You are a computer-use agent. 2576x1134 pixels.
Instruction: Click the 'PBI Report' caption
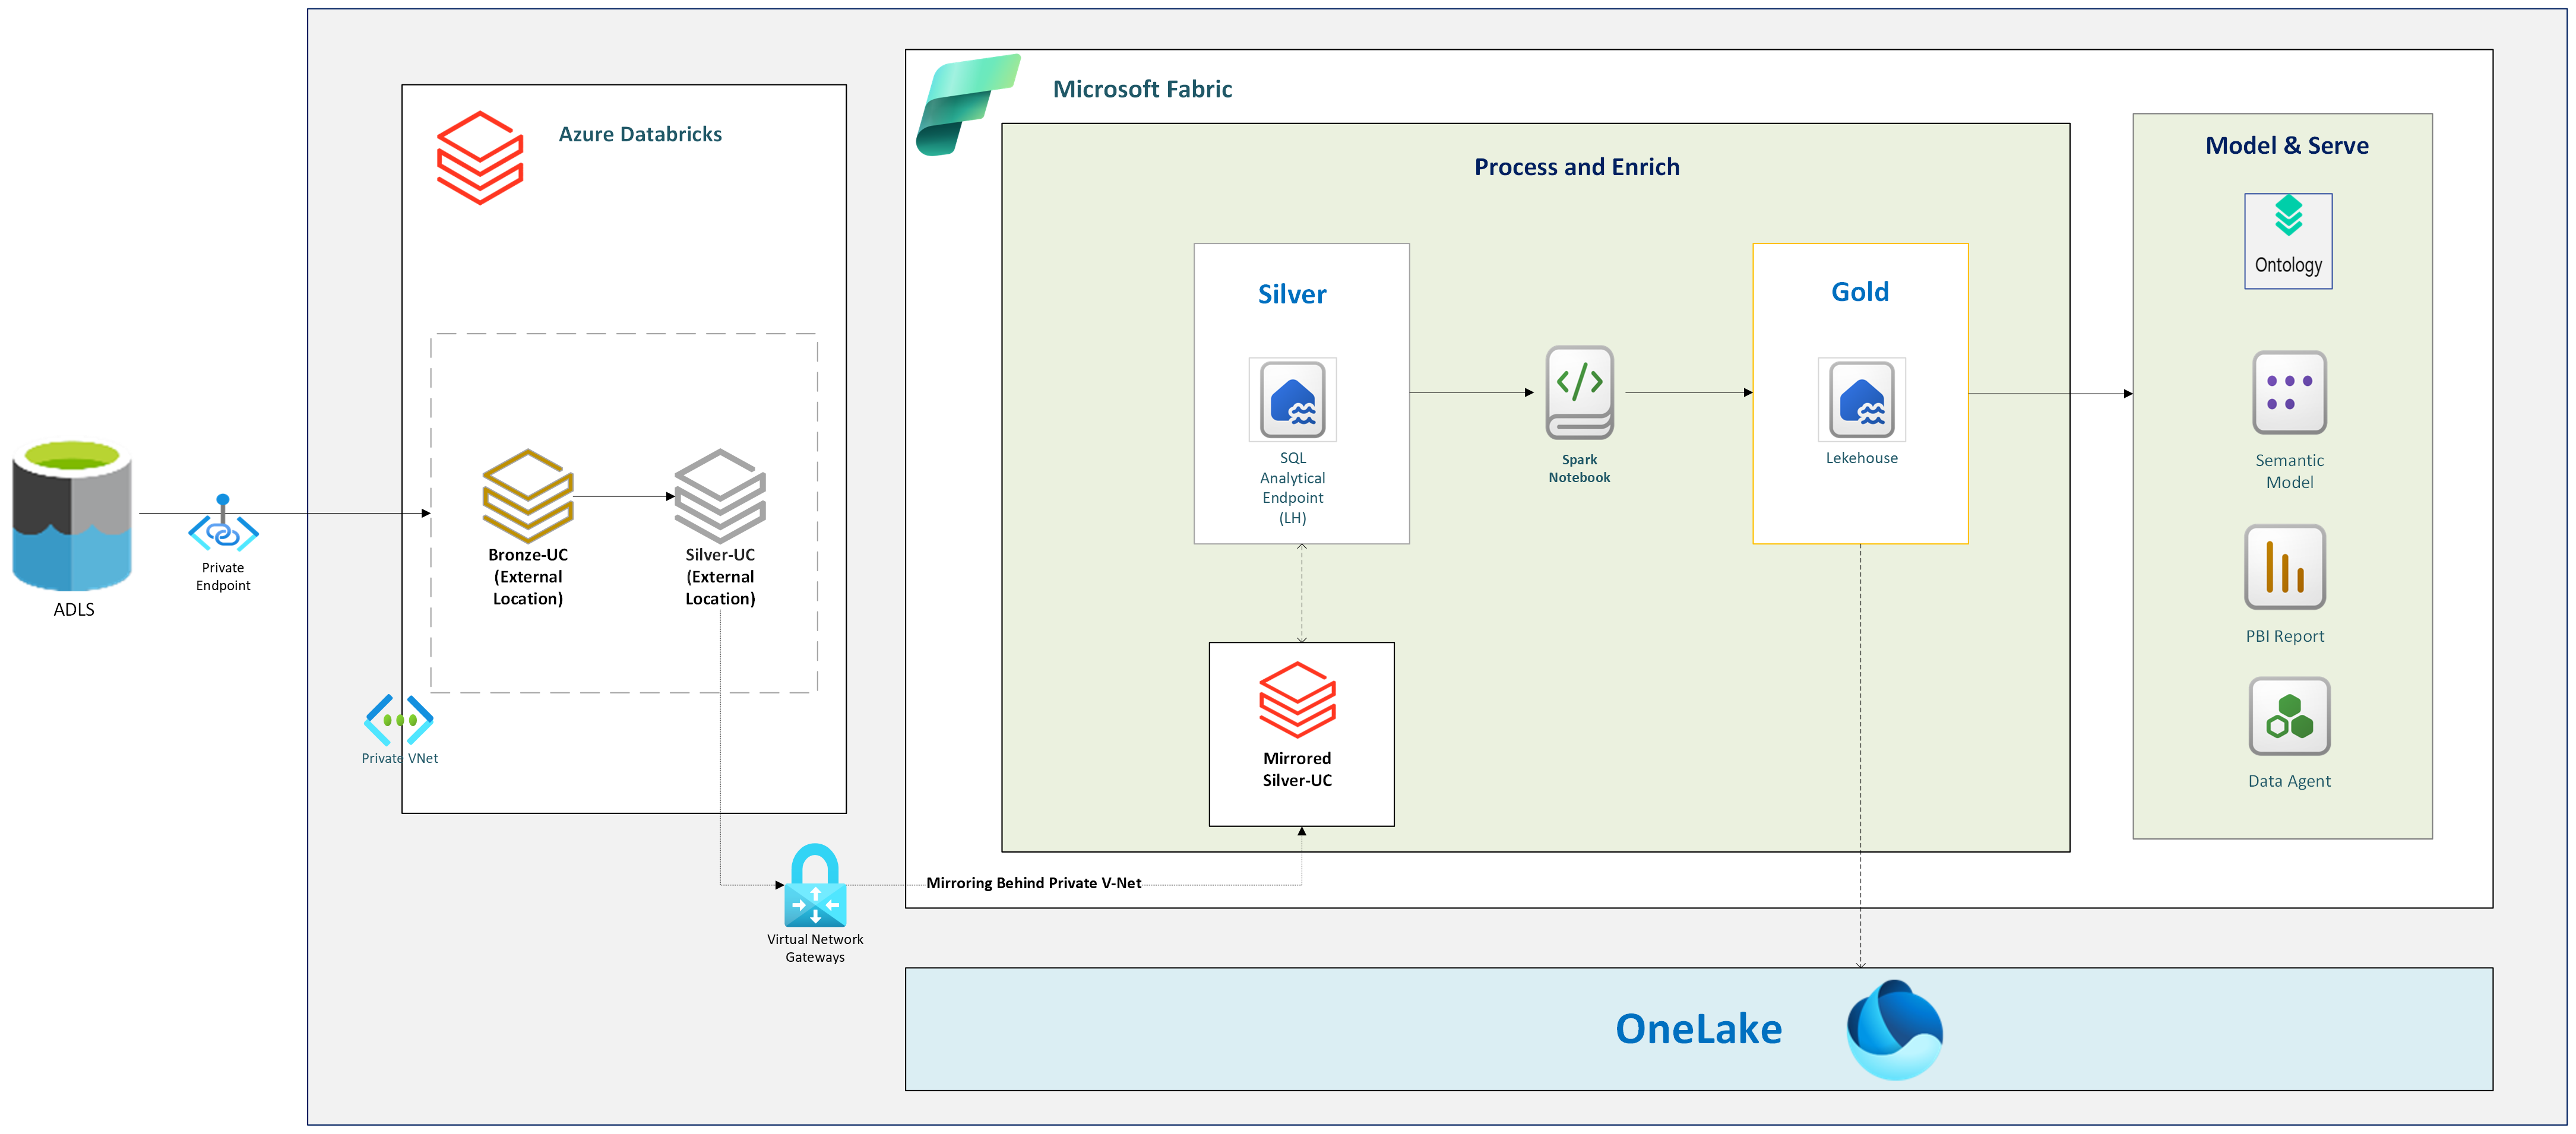coord(2285,636)
